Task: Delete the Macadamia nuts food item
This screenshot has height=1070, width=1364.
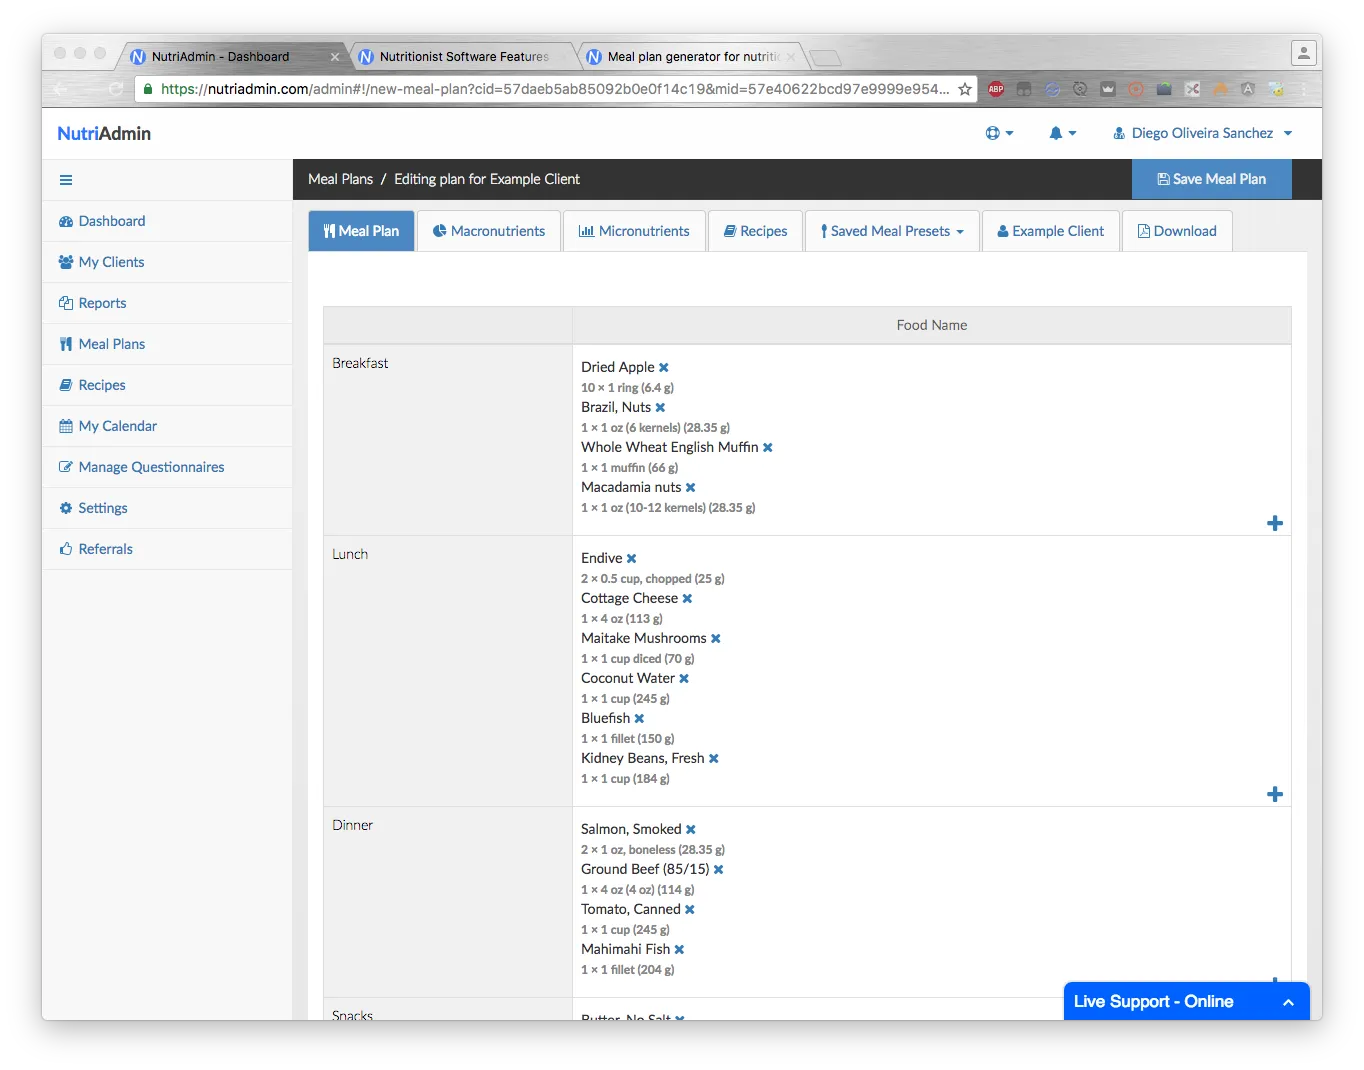Action: click(x=690, y=488)
